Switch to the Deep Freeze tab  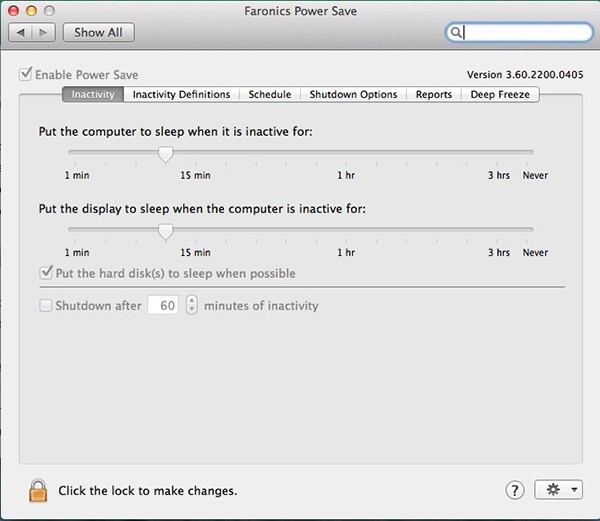point(502,94)
